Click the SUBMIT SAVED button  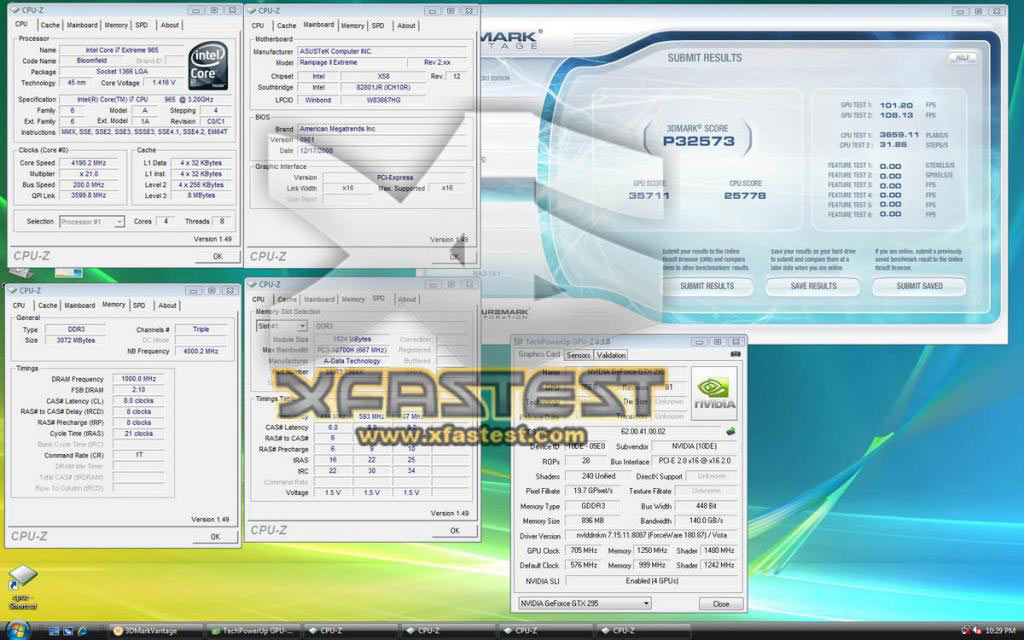pos(919,286)
